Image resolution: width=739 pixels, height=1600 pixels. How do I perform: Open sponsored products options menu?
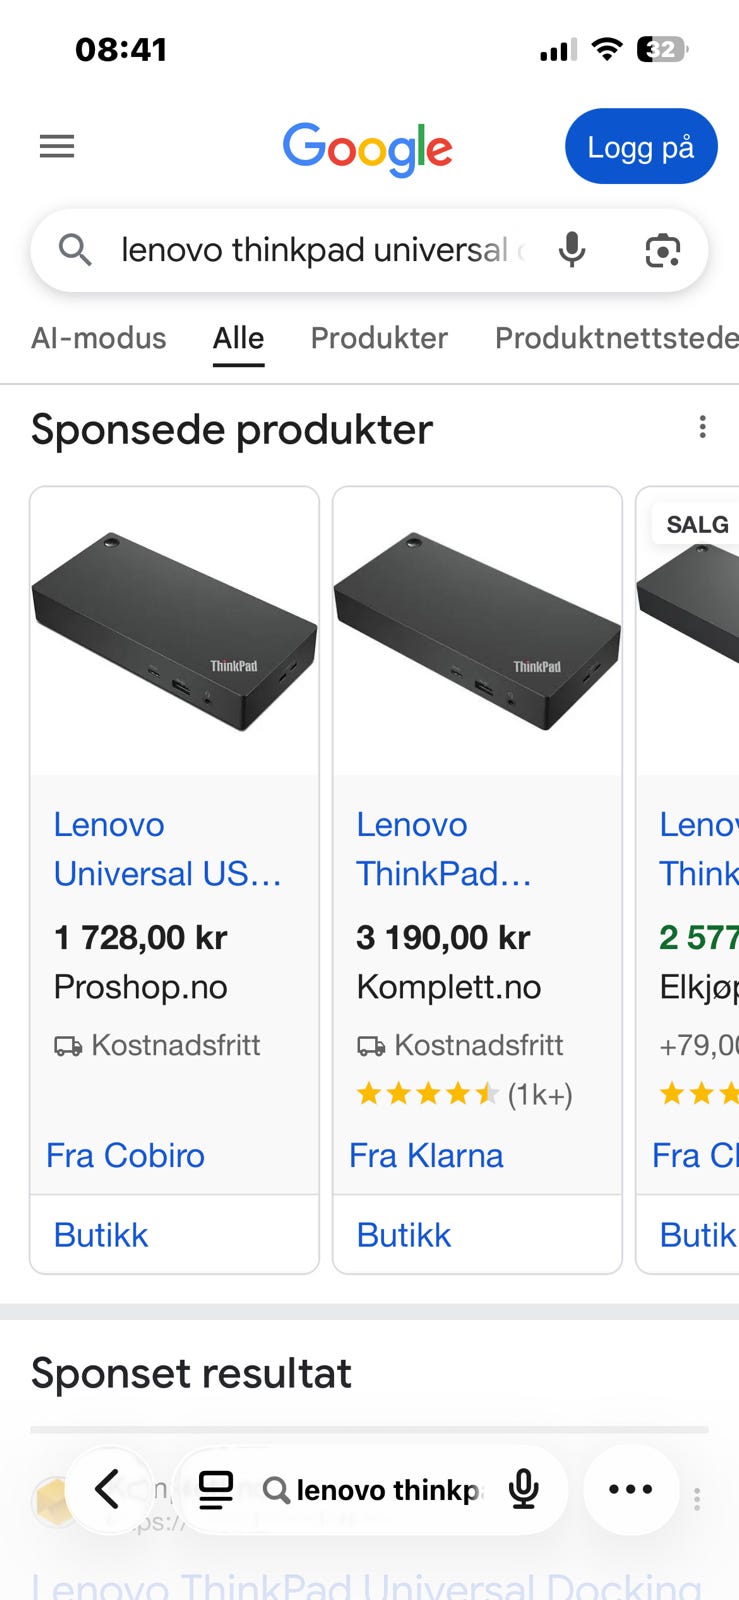(x=703, y=428)
